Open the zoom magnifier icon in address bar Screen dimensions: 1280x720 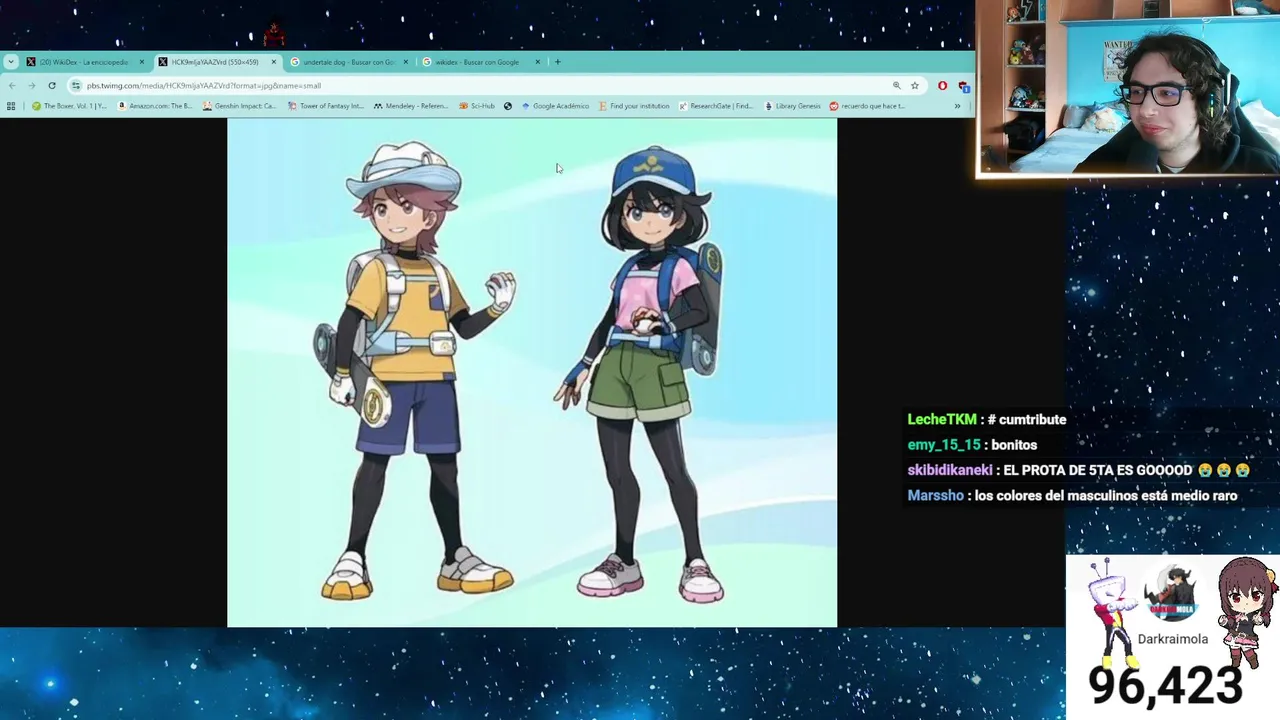coord(896,86)
